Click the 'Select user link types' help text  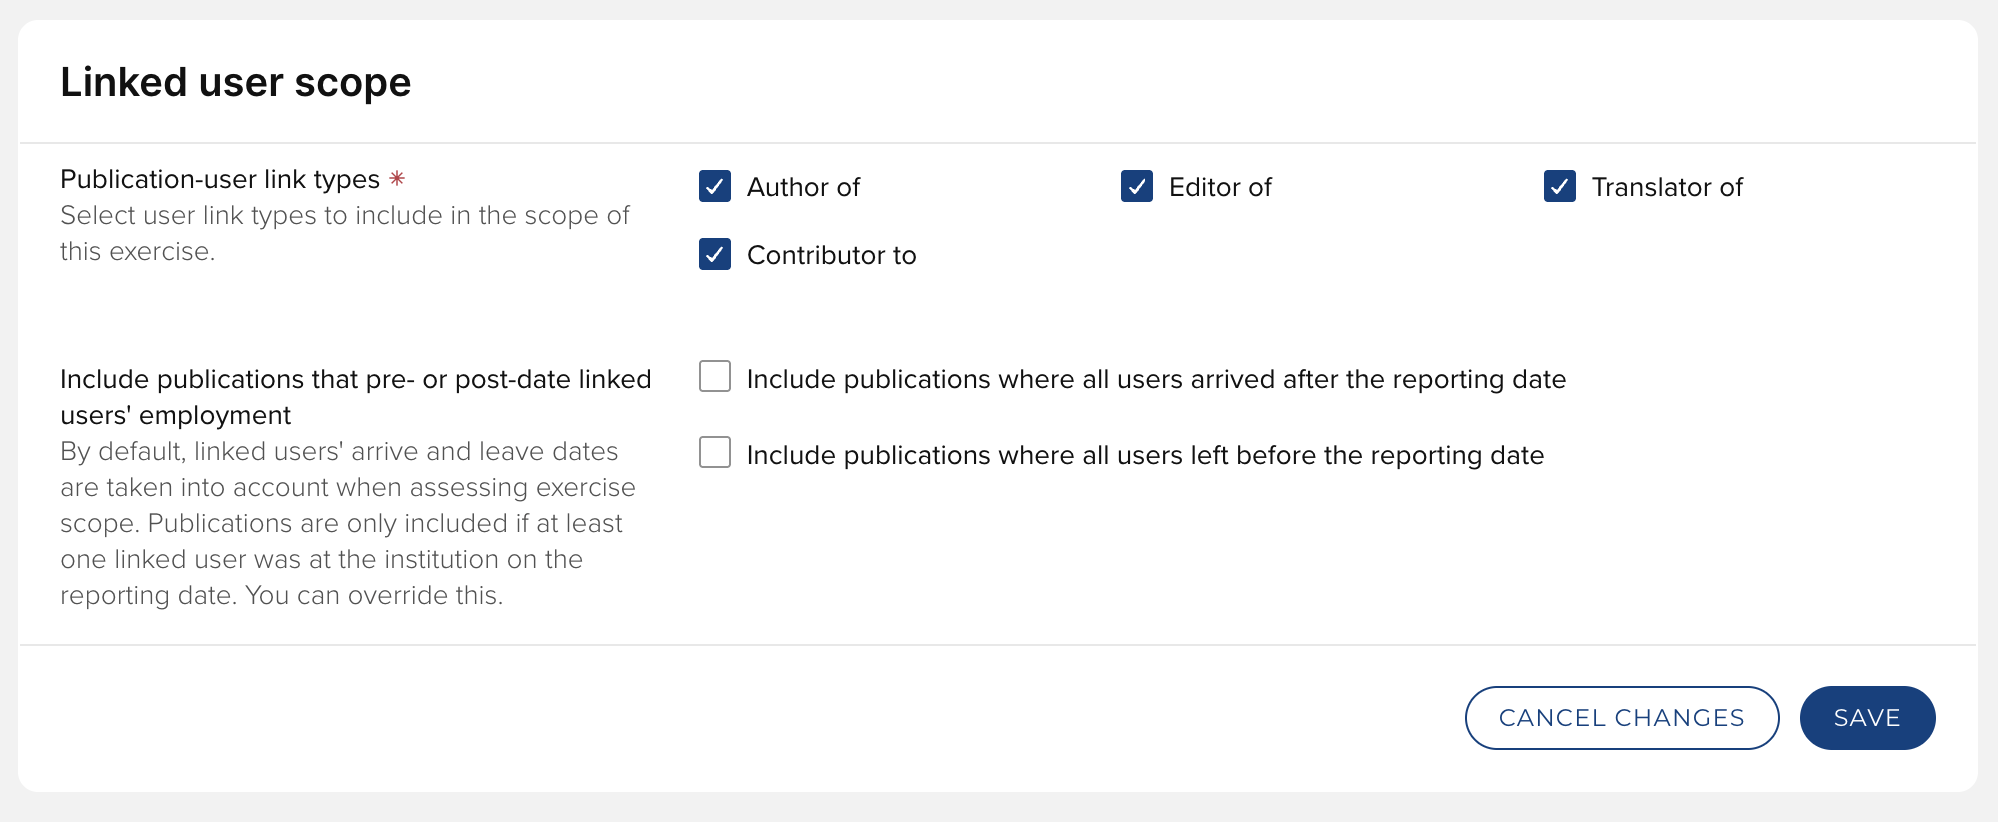click(344, 233)
